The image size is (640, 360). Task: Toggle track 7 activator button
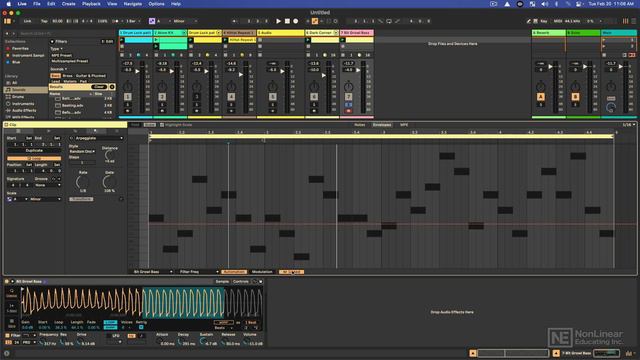348,97
